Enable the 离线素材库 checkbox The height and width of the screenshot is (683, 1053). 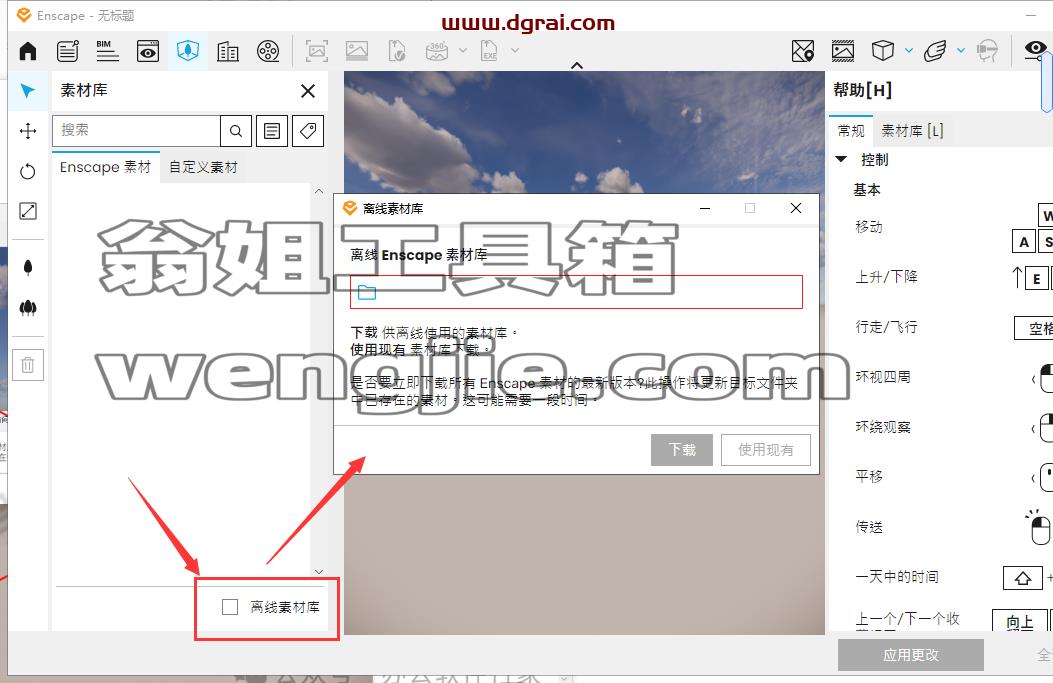click(230, 607)
